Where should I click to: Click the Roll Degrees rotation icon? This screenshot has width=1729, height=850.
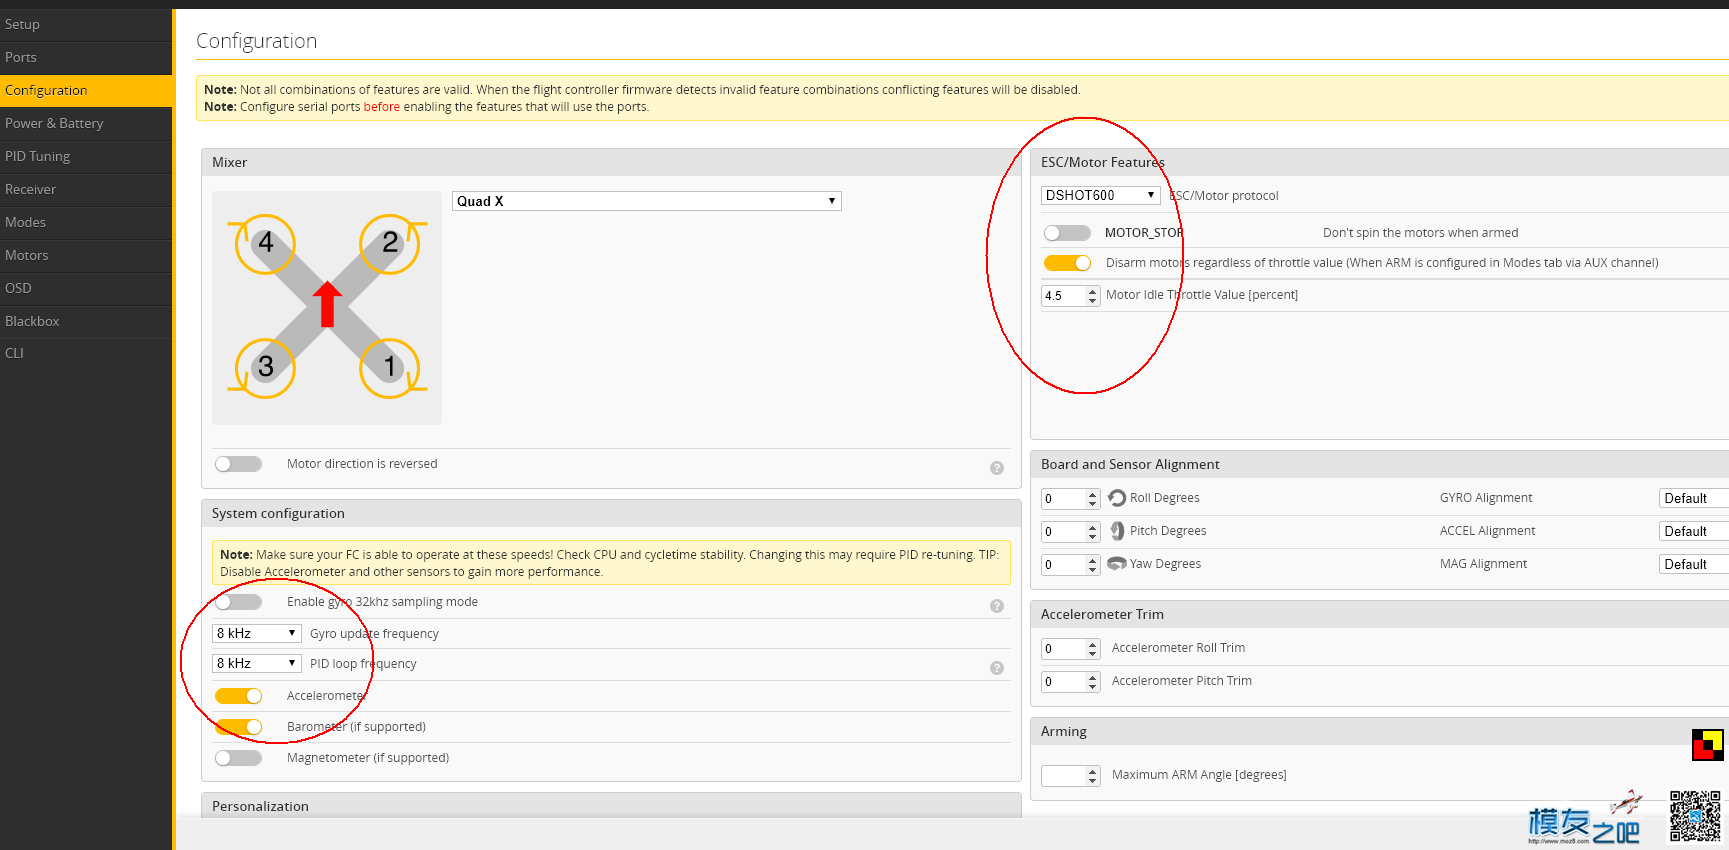point(1117,498)
